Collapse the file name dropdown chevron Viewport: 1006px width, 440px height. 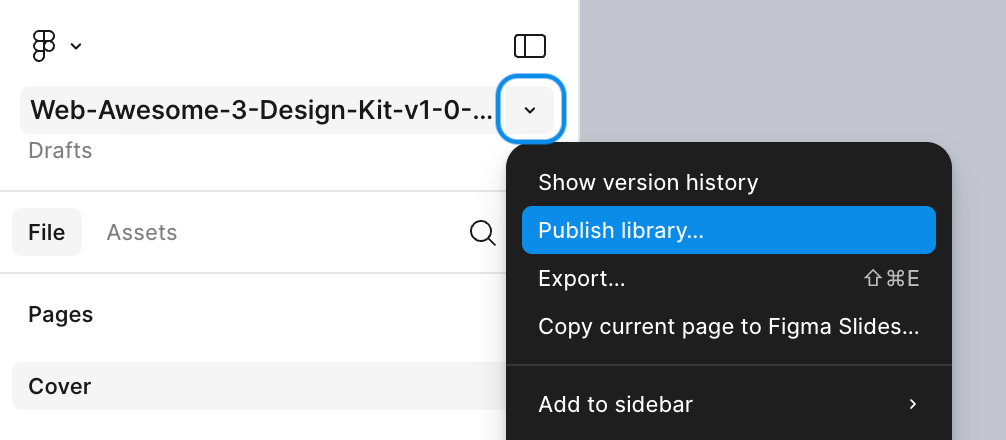530,109
